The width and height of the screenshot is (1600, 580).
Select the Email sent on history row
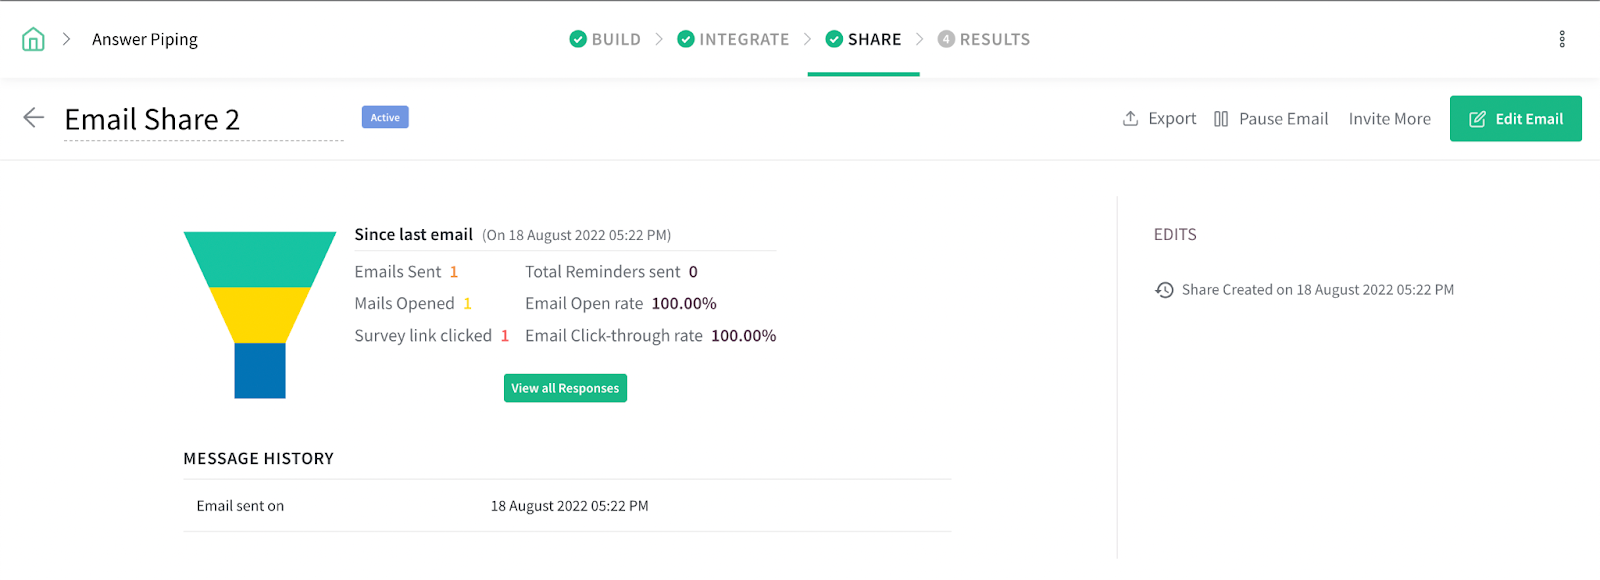567,506
